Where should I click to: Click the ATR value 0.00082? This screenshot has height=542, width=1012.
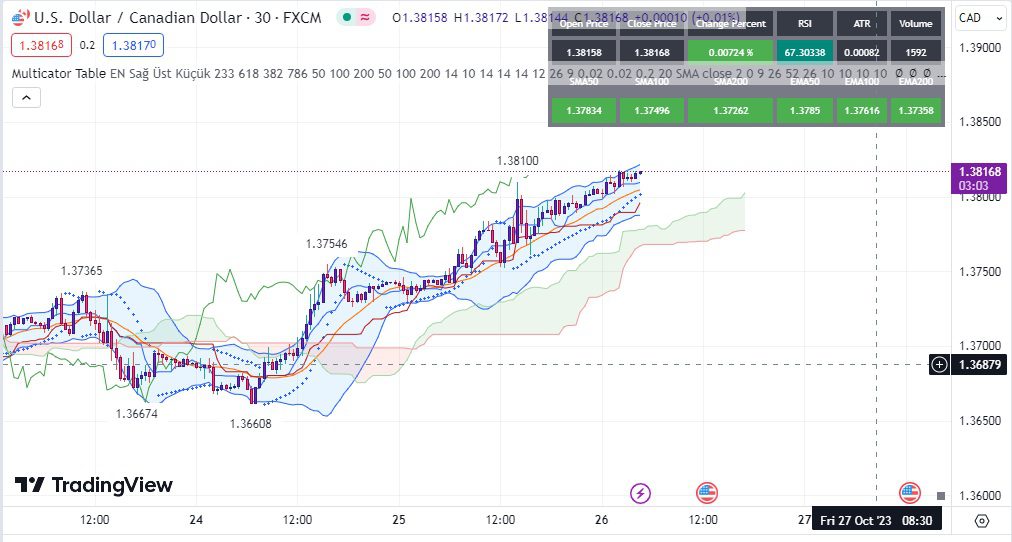[x=862, y=52]
